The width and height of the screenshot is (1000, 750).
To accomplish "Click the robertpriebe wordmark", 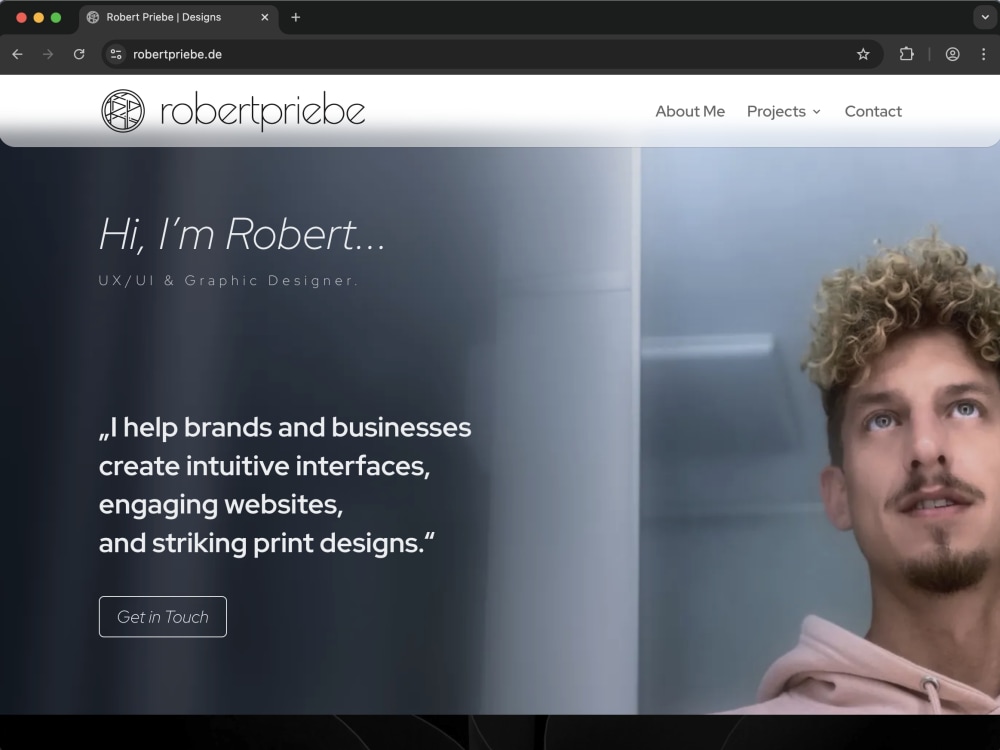I will 262,112.
